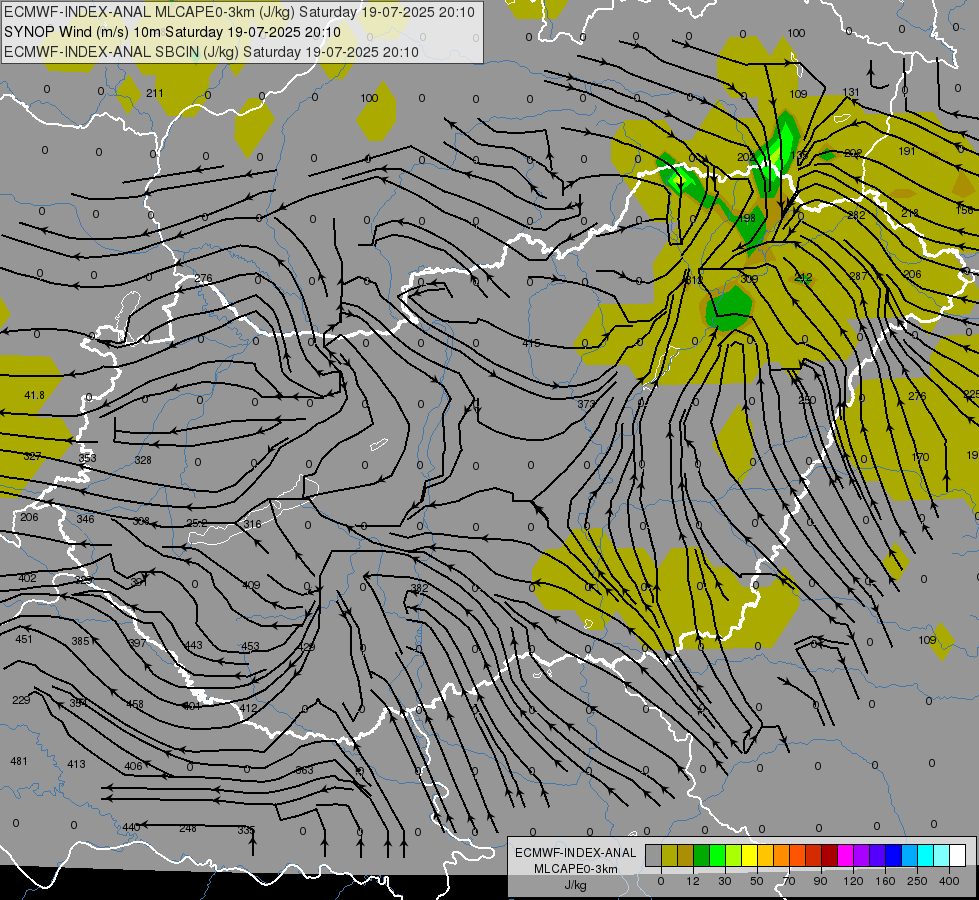Image resolution: width=979 pixels, height=900 pixels.
Task: Click the map value 481
Action: point(19,761)
